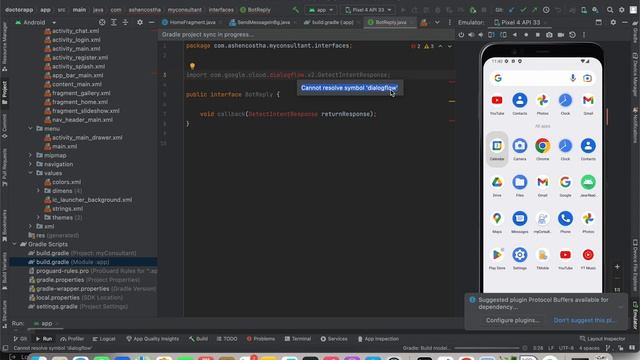Screen dimensions: 640x360
Task: Click Expand All in project panel
Action: point(114,22)
